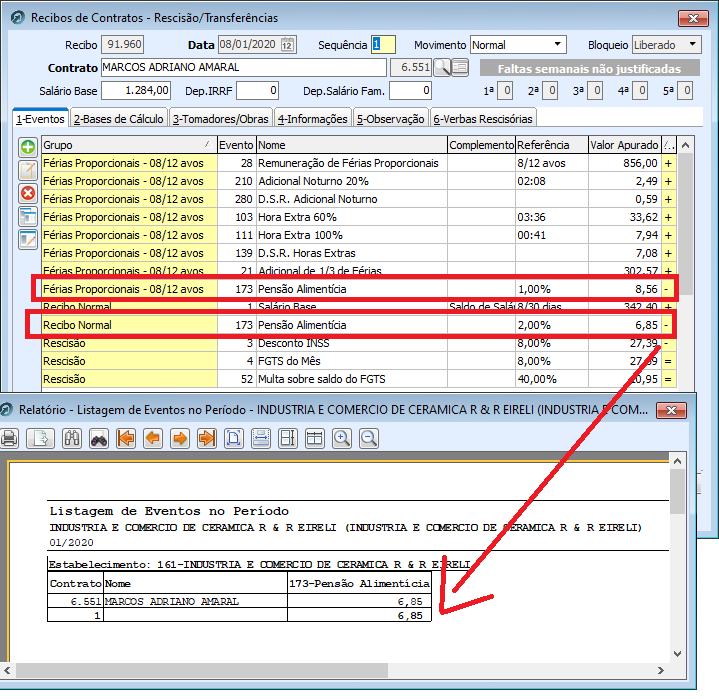Select the Remuneração de Férias Proporcionais row
The image size is (719, 699).
click(x=359, y=163)
